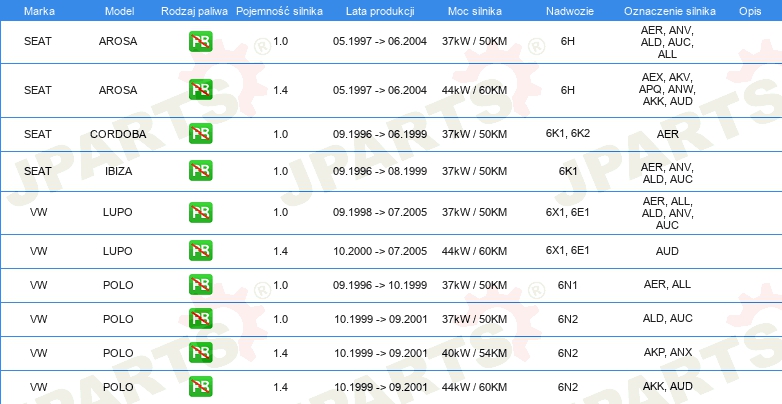Click the 1.4 capacity cell in AROSA row
782x404 pixels.
point(280,90)
